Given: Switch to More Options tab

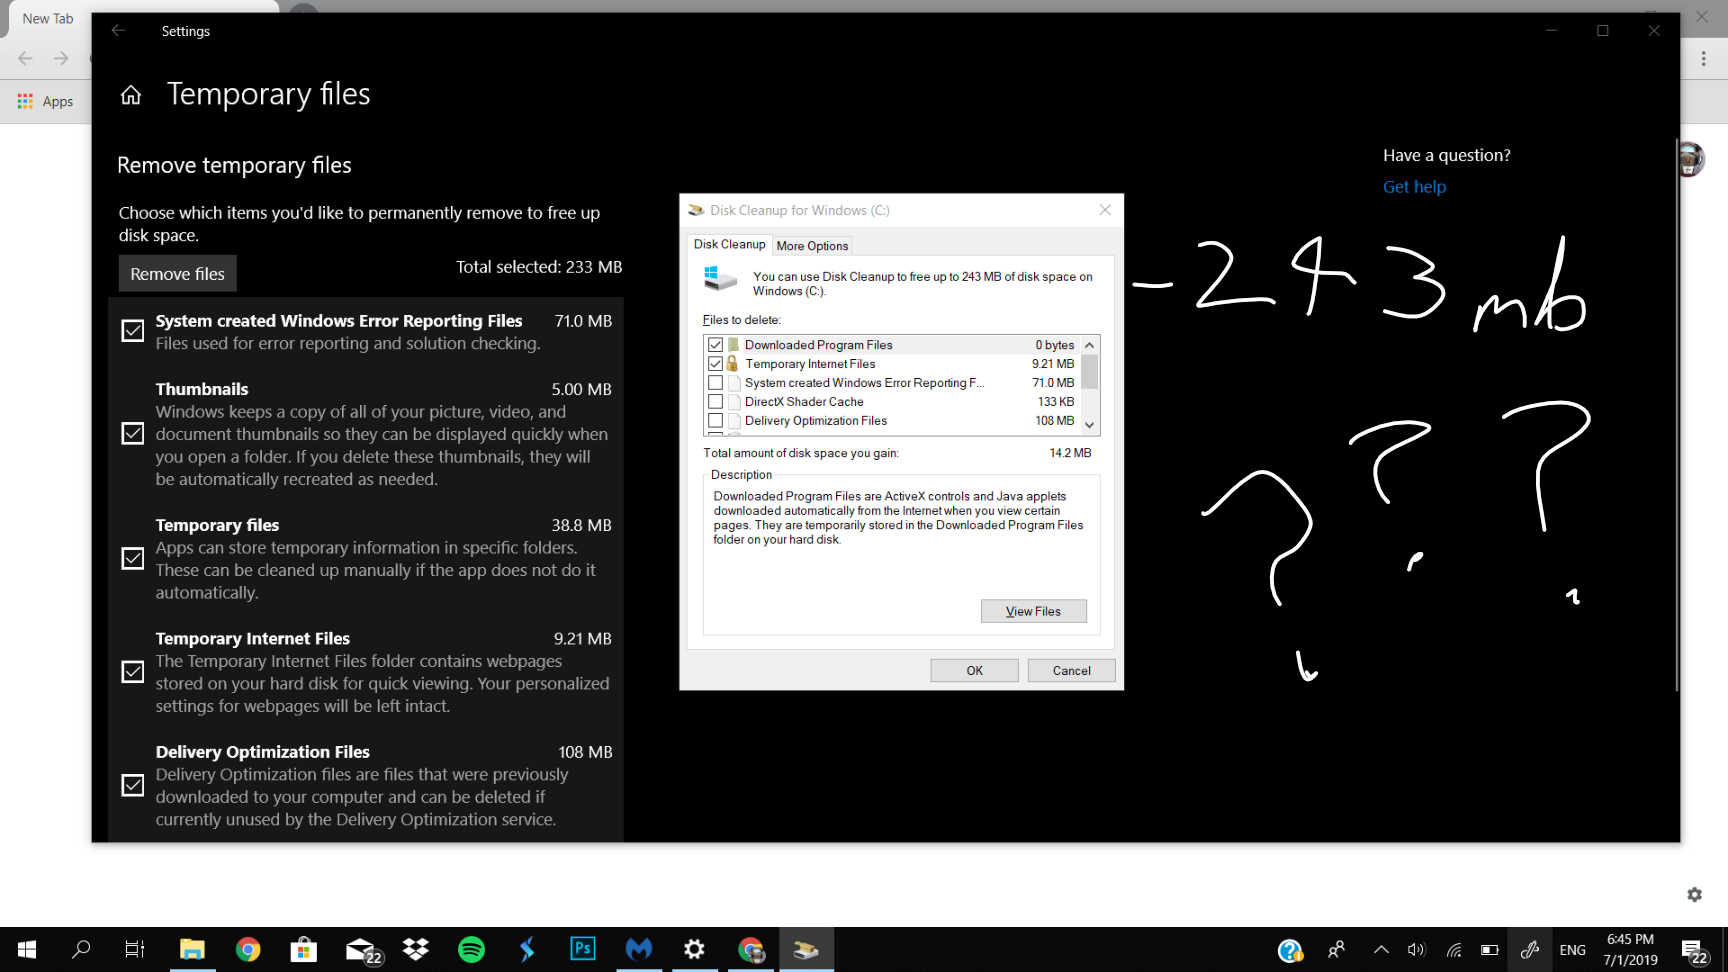Looking at the screenshot, I should 812,246.
